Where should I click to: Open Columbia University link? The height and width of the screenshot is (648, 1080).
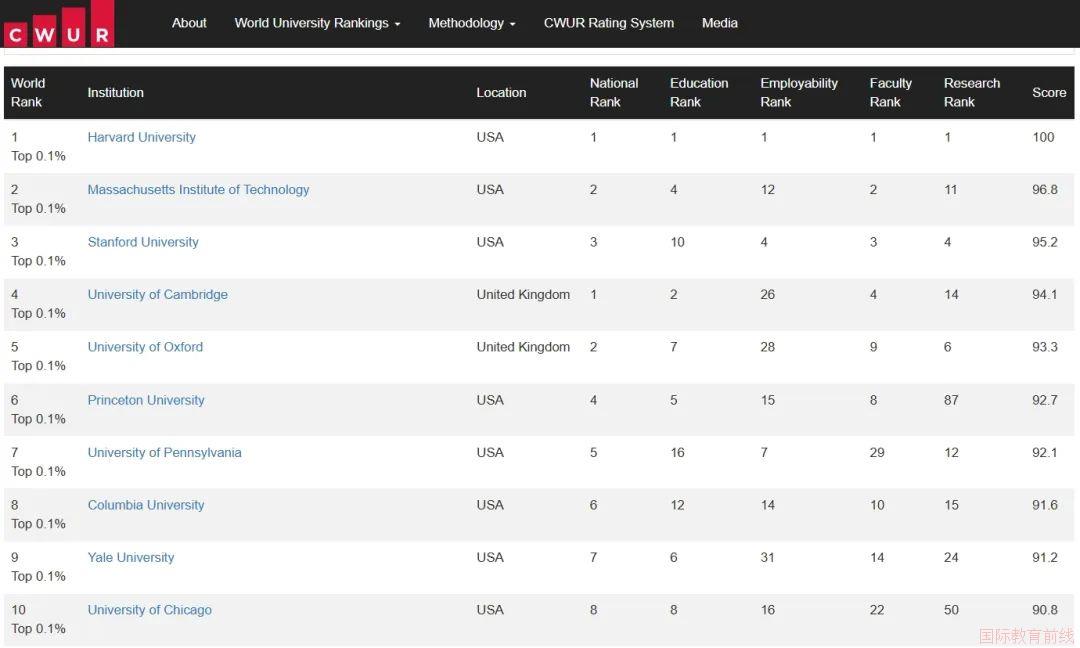[x=145, y=505]
